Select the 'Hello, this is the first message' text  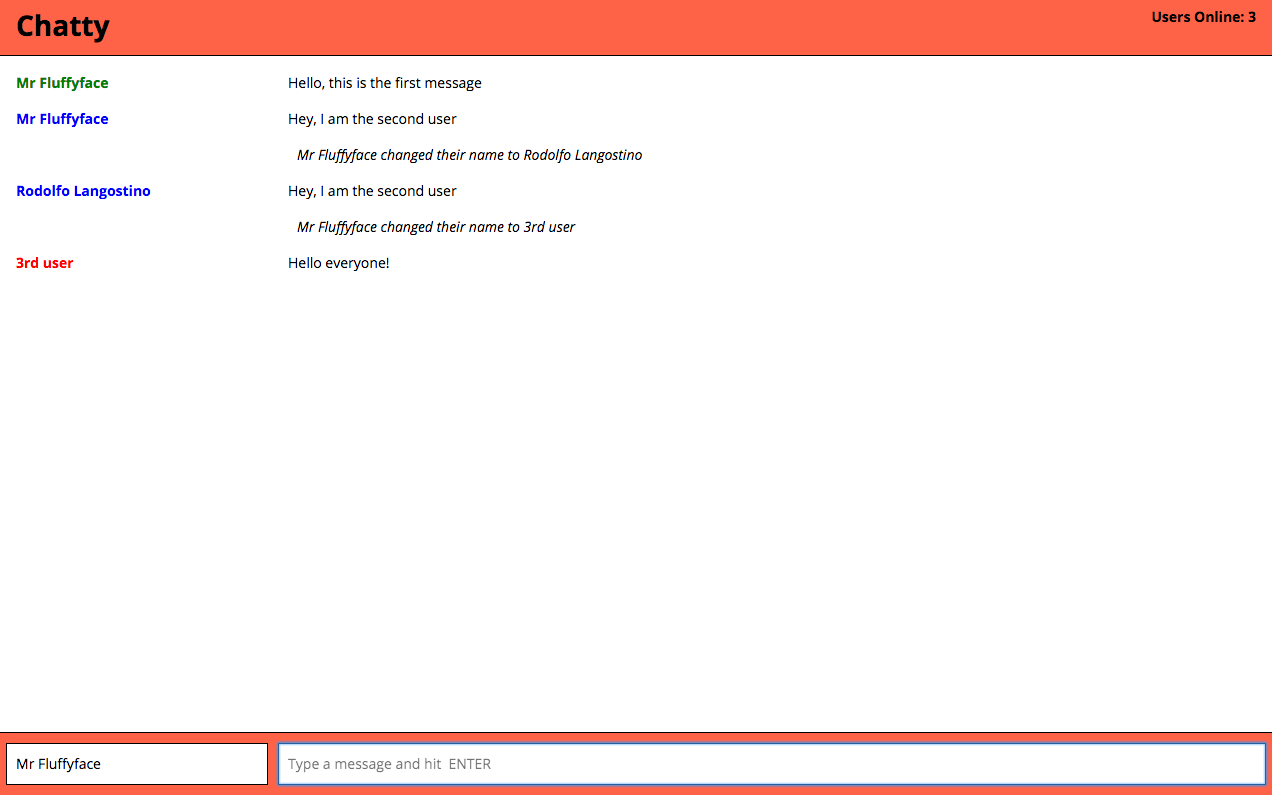[x=384, y=83]
